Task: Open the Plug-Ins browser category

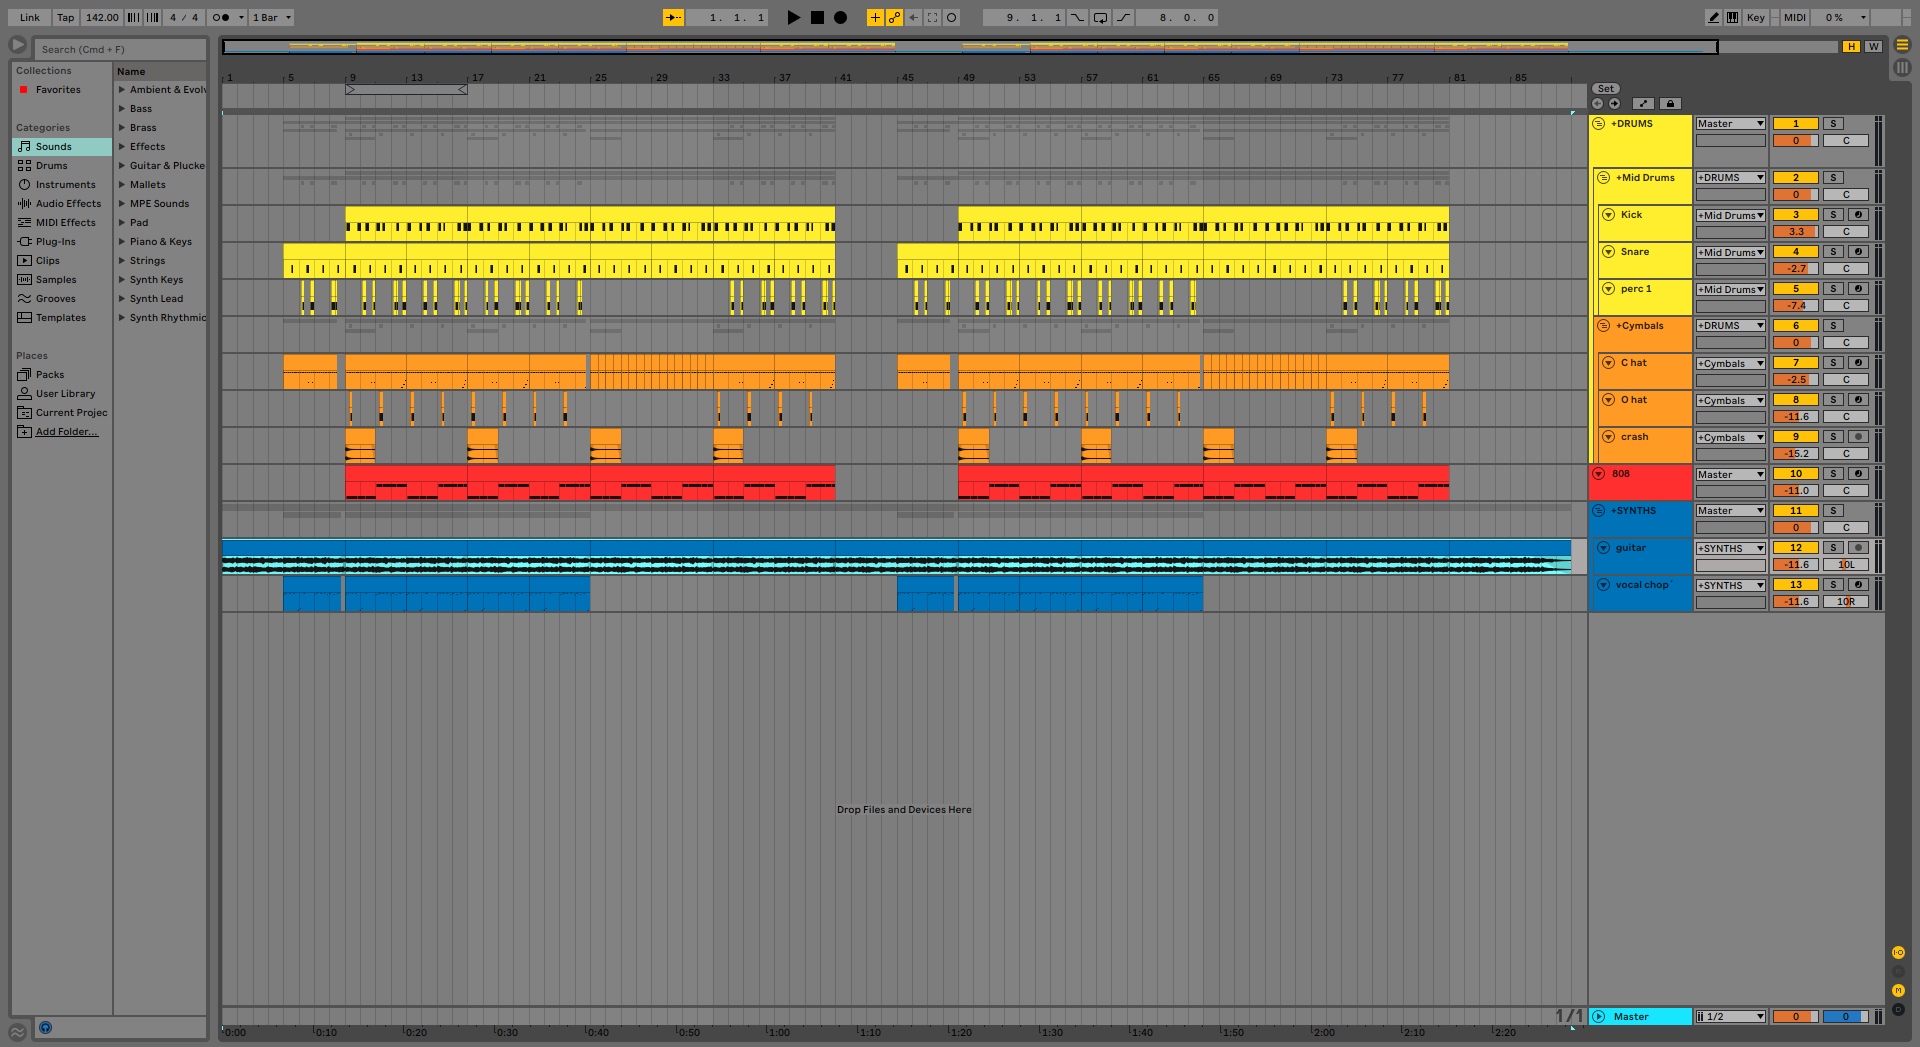Action: (x=62, y=242)
